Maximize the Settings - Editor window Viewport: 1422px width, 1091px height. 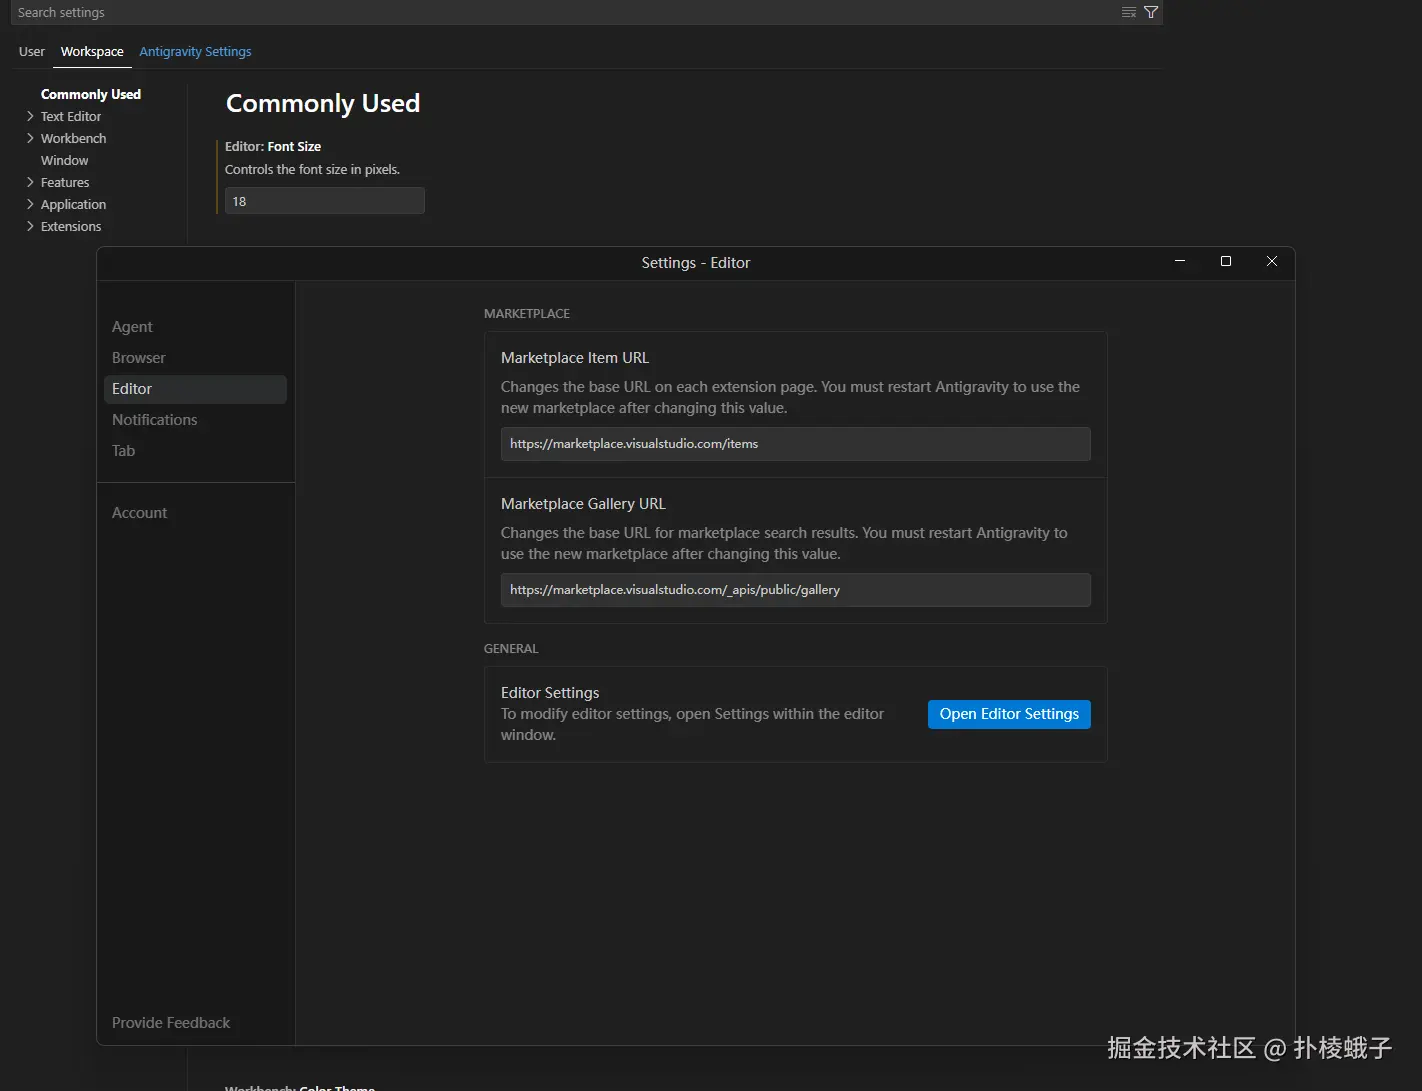click(1226, 261)
